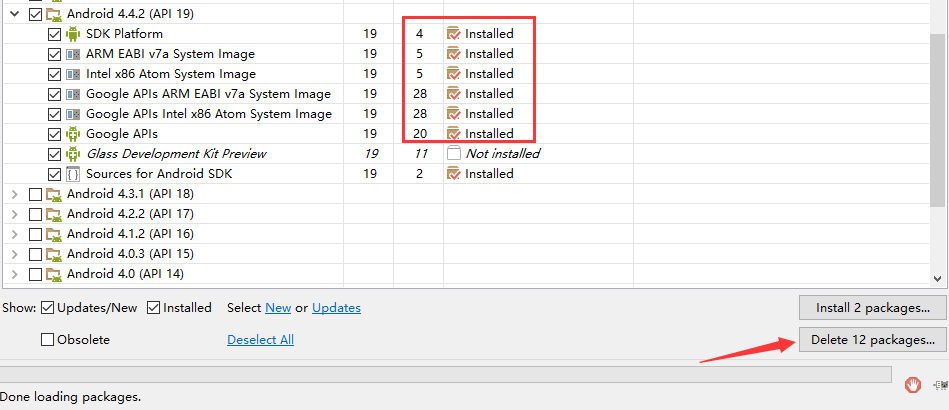Click the Android 4.0 (API 14) folder icon
949x410 pixels.
coord(54,275)
